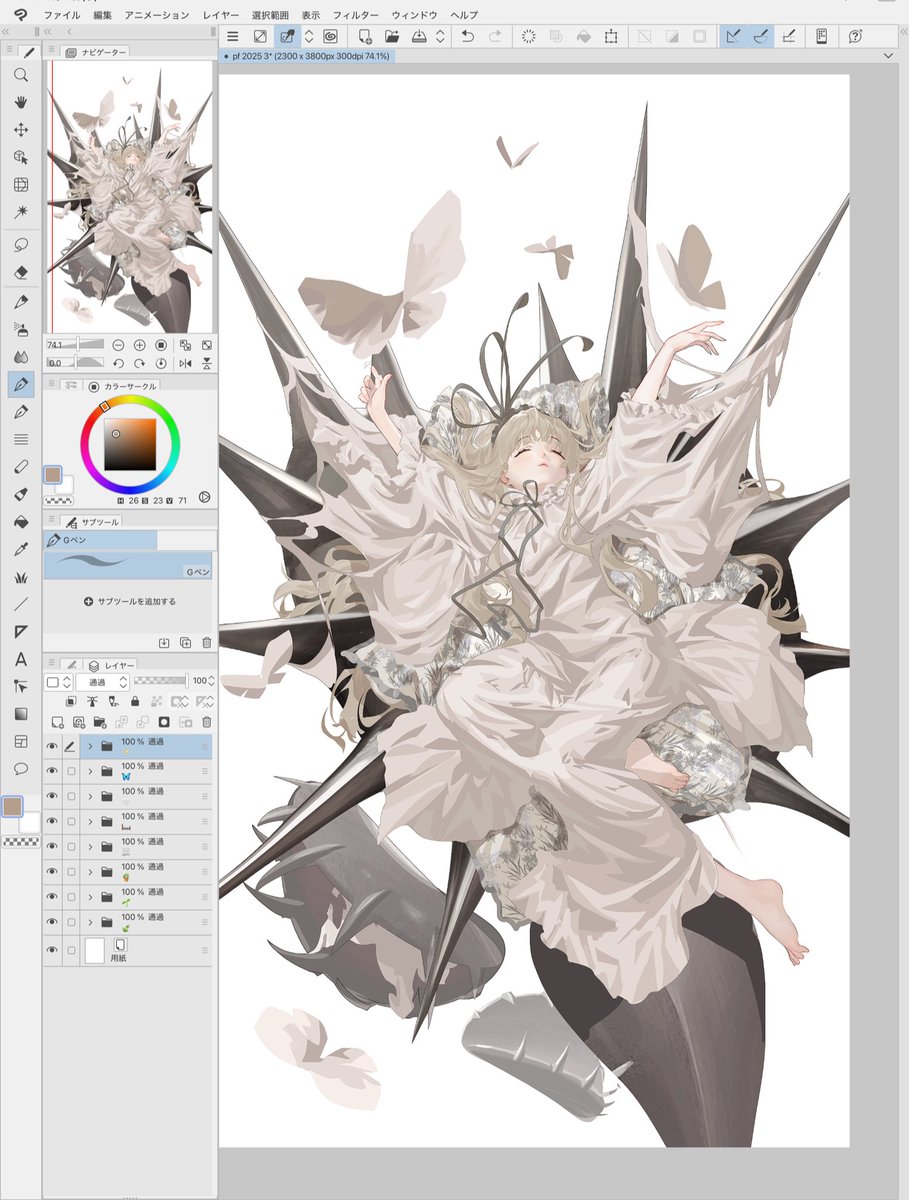Screen dimensions: 909x1200
Task: Click サブツールを追加する button
Action: coord(130,602)
